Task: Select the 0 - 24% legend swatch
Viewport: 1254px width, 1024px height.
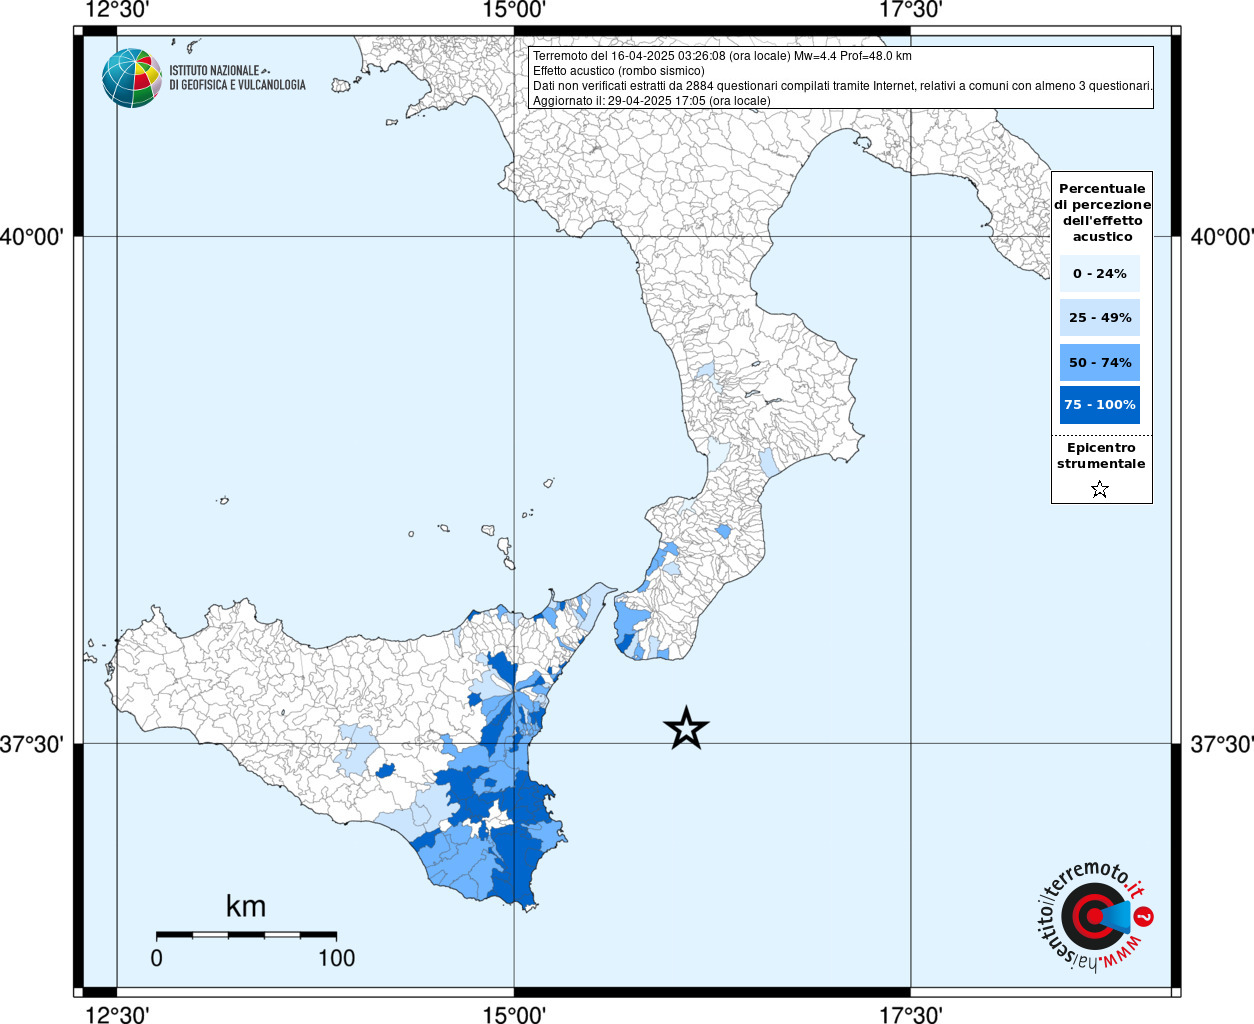Action: pos(1100,273)
